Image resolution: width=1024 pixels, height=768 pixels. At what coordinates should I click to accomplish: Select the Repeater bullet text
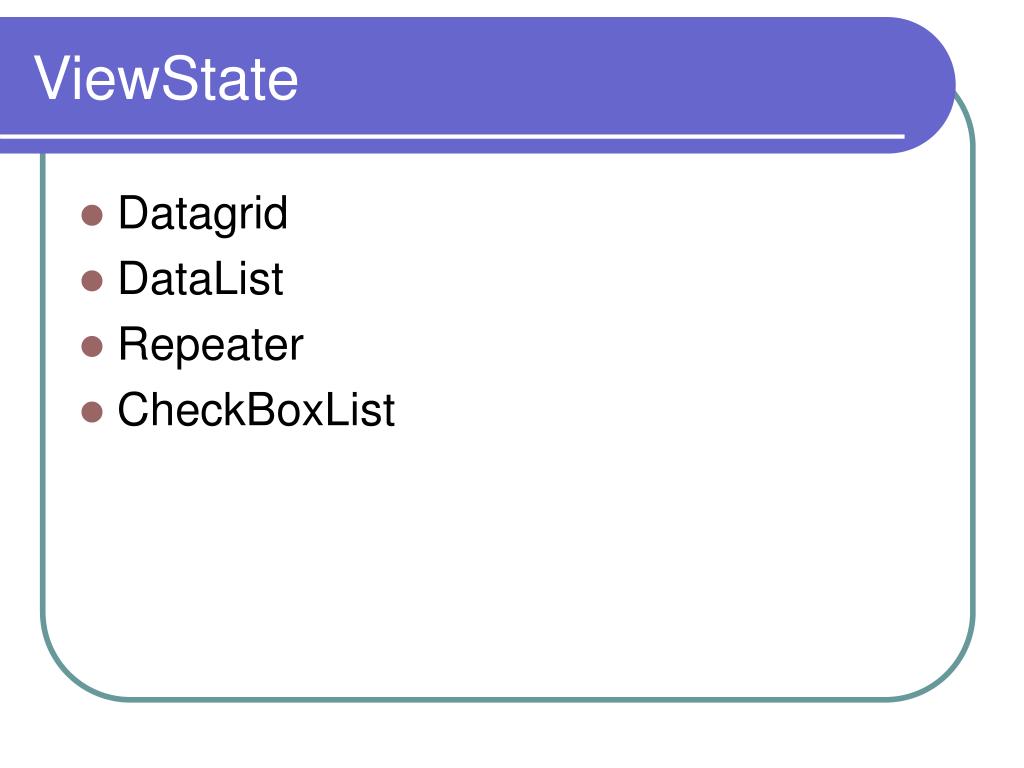coord(210,345)
